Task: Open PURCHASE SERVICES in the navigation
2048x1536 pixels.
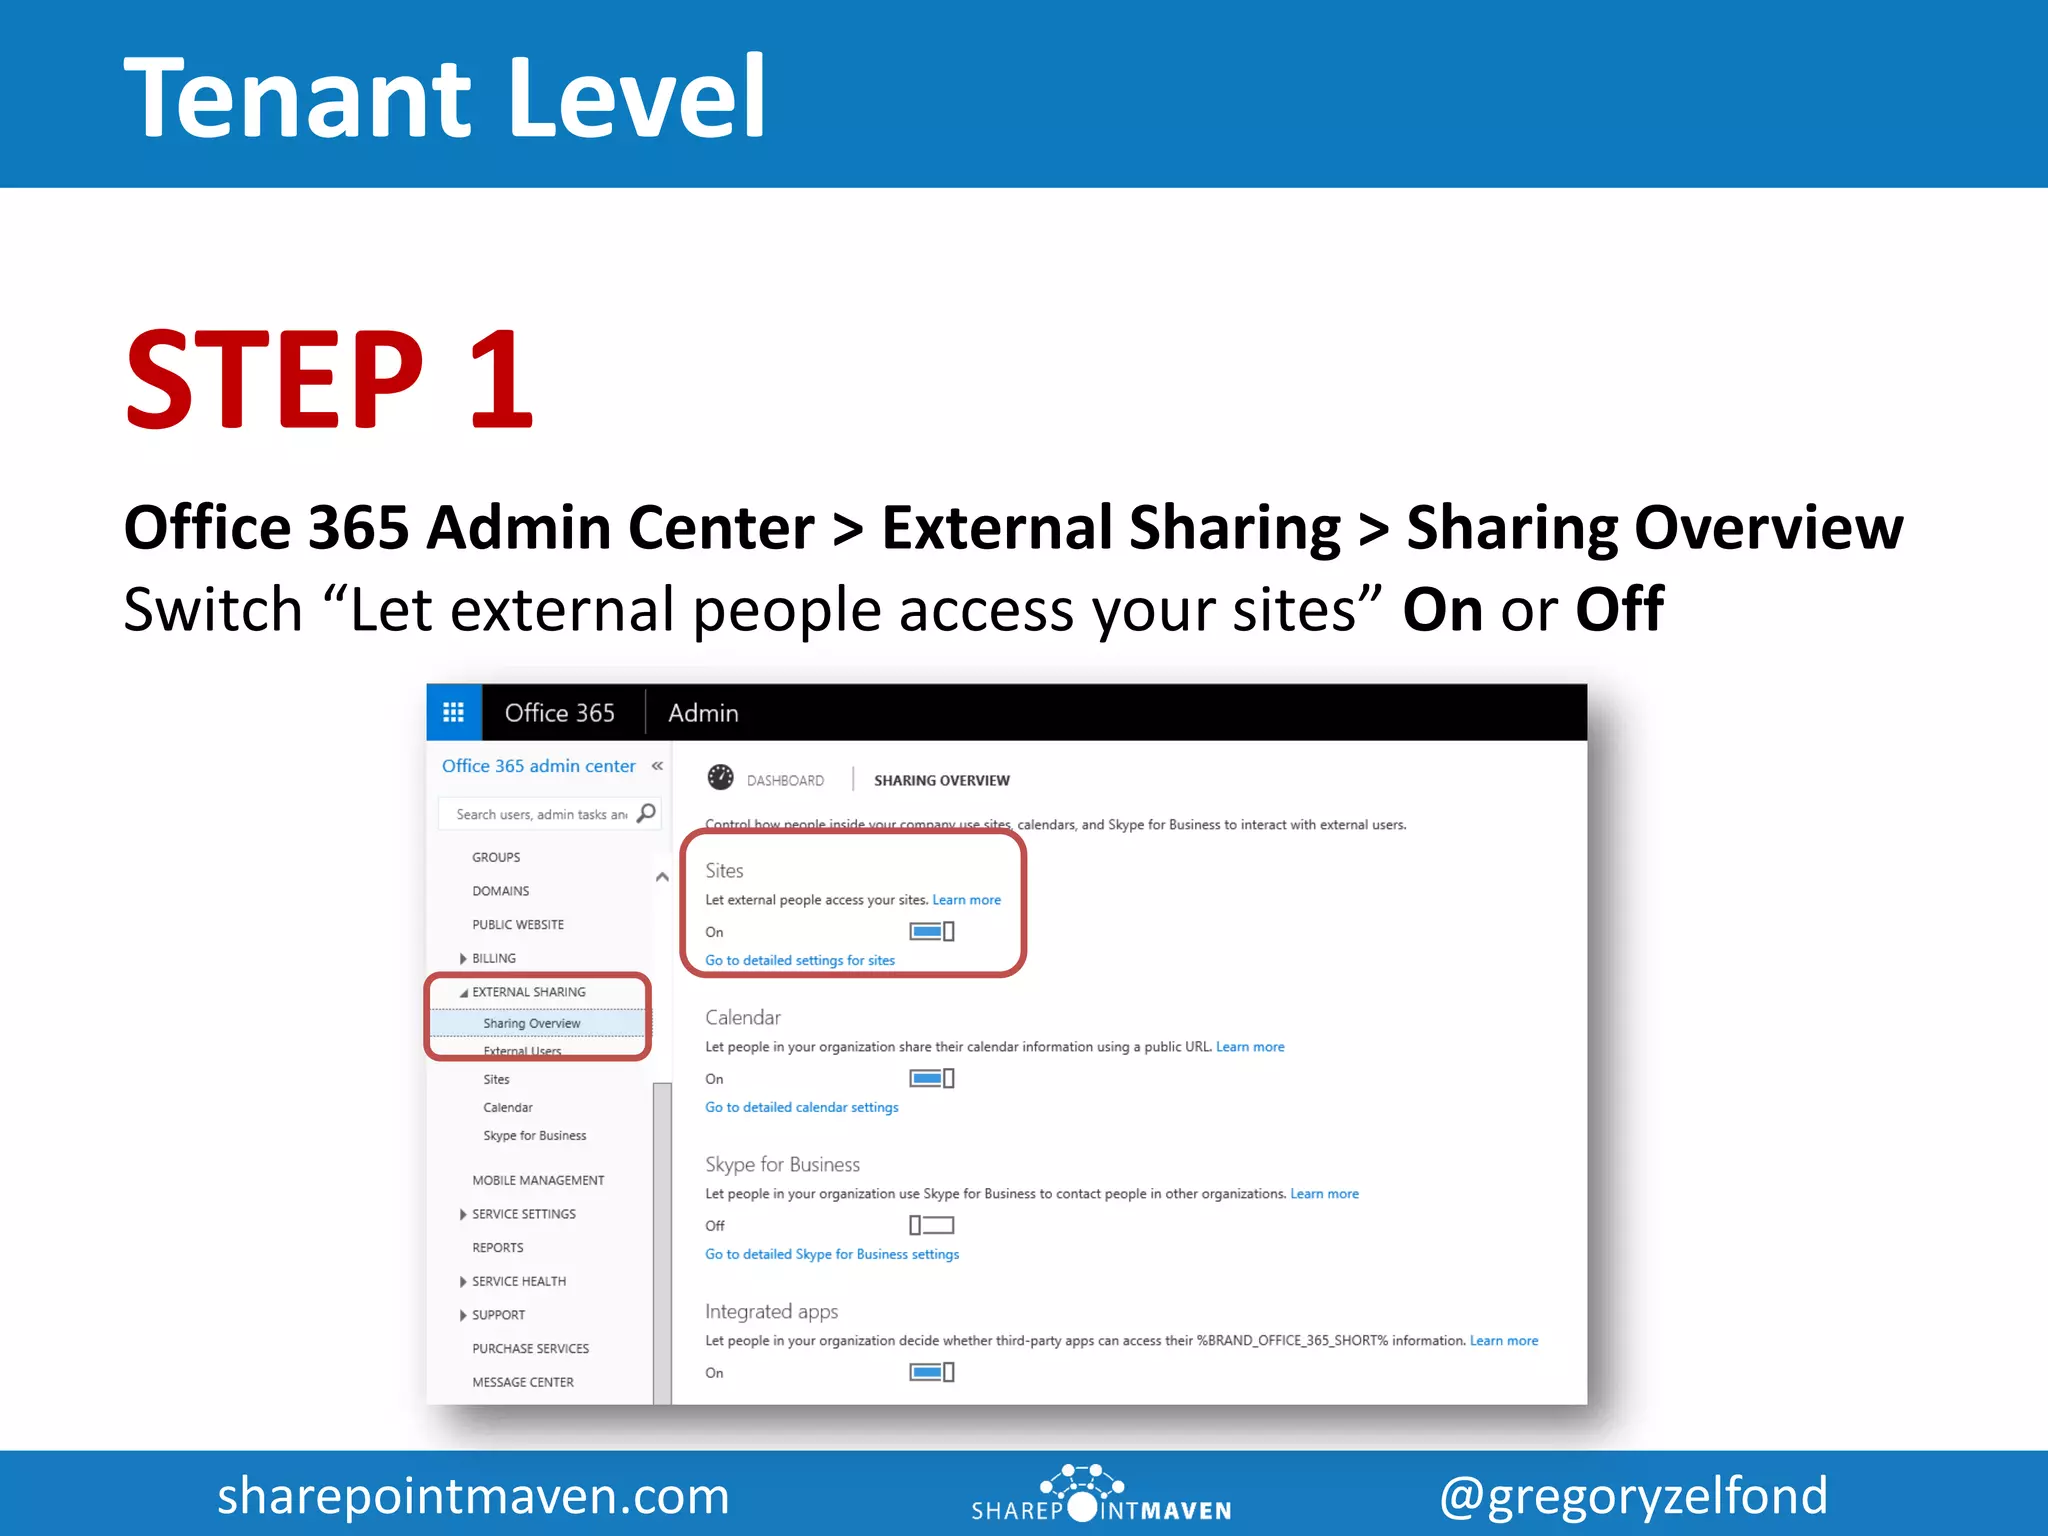Action: tap(531, 1349)
